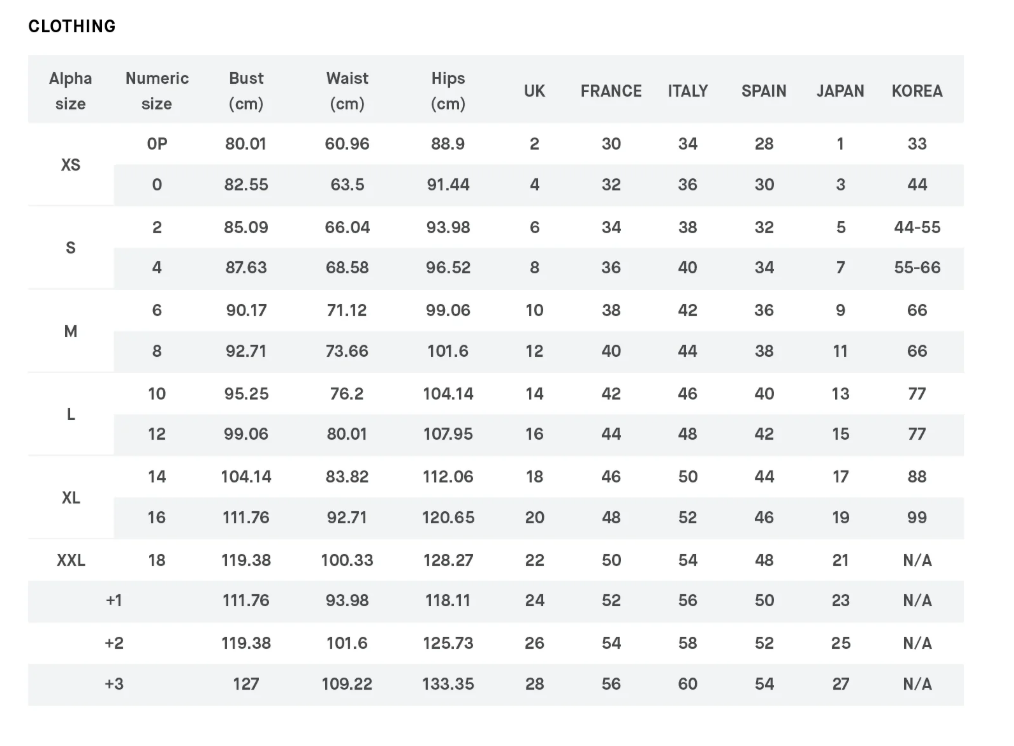Click the Waist (cm) column header
The height and width of the screenshot is (746, 1014).
(347, 91)
